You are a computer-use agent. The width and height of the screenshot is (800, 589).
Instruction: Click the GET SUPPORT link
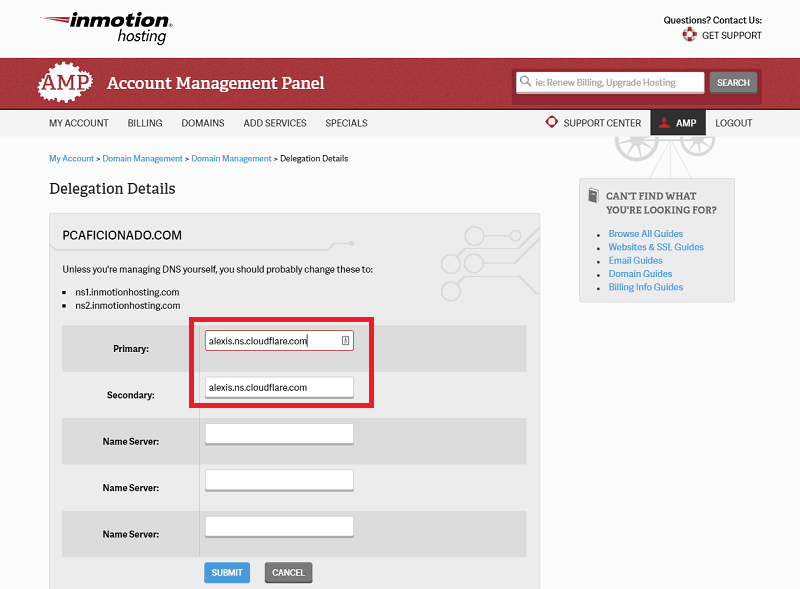coord(731,35)
